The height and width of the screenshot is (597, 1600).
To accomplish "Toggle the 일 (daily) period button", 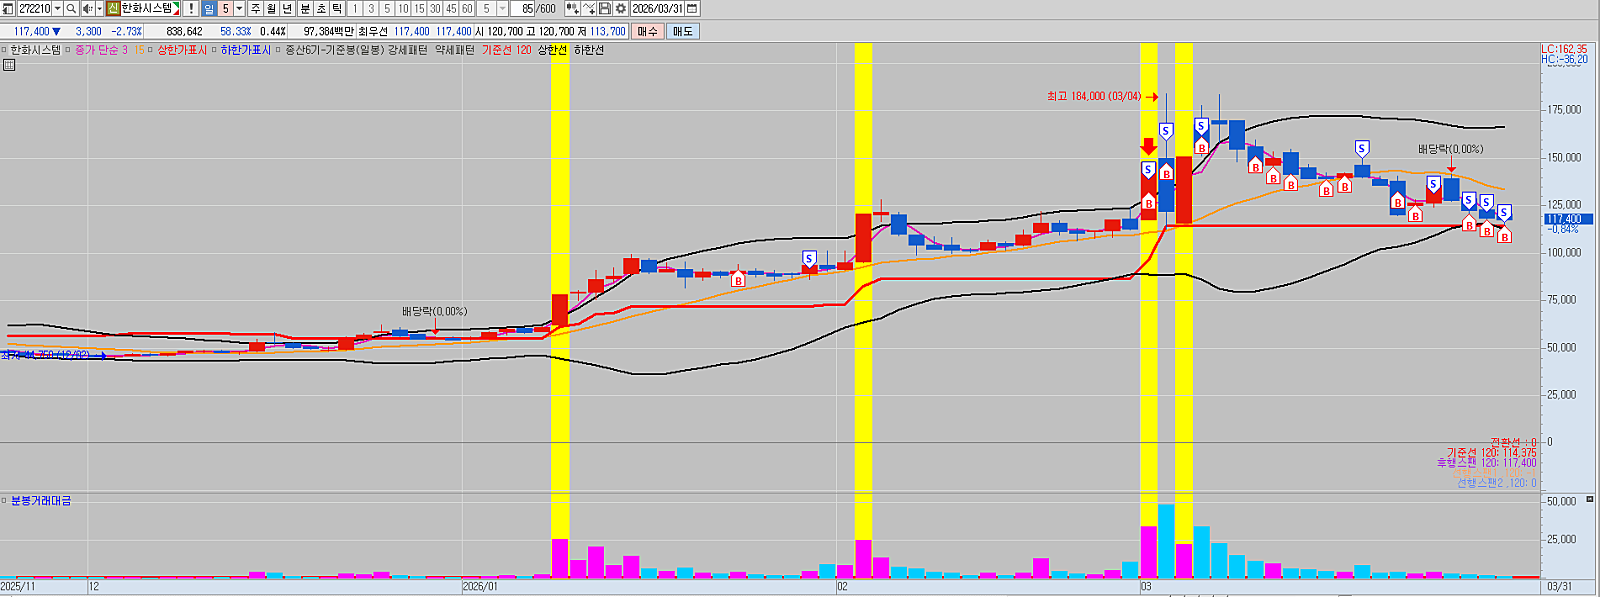I will 208,8.
